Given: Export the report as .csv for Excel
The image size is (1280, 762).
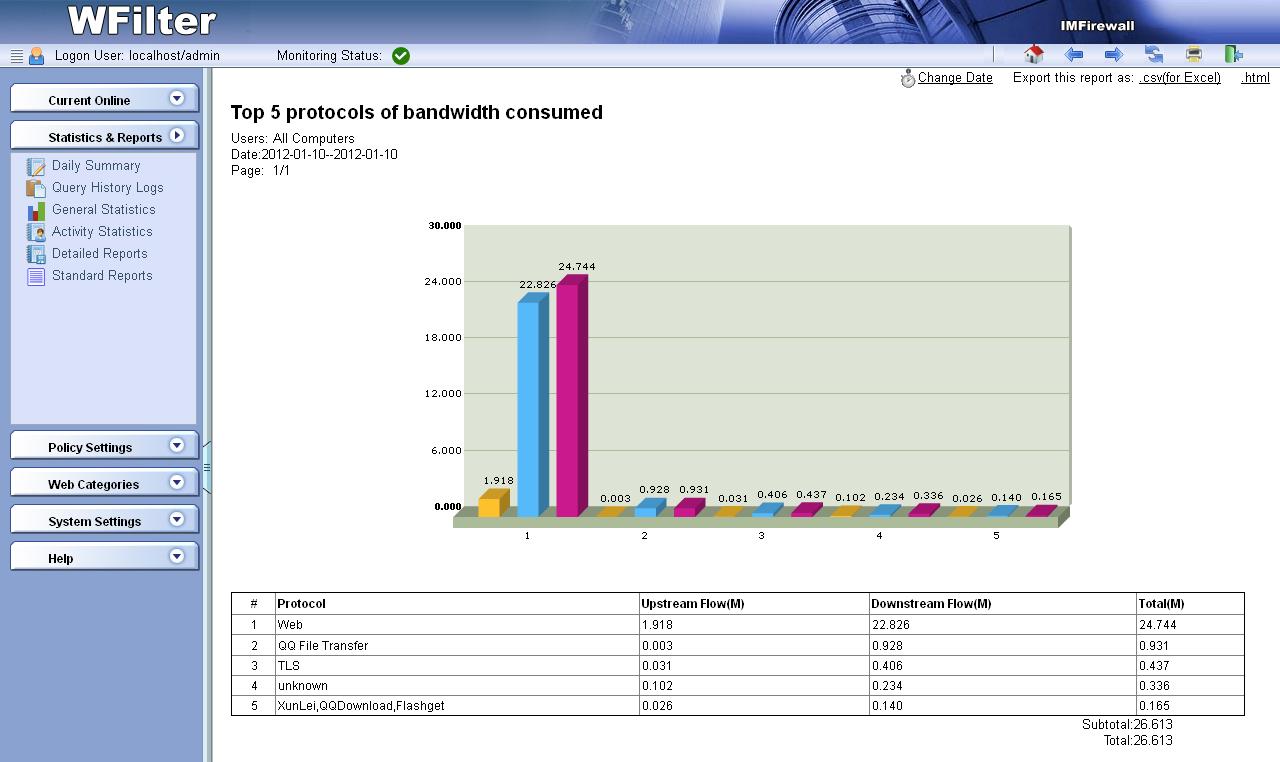Looking at the screenshot, I should [x=1180, y=78].
